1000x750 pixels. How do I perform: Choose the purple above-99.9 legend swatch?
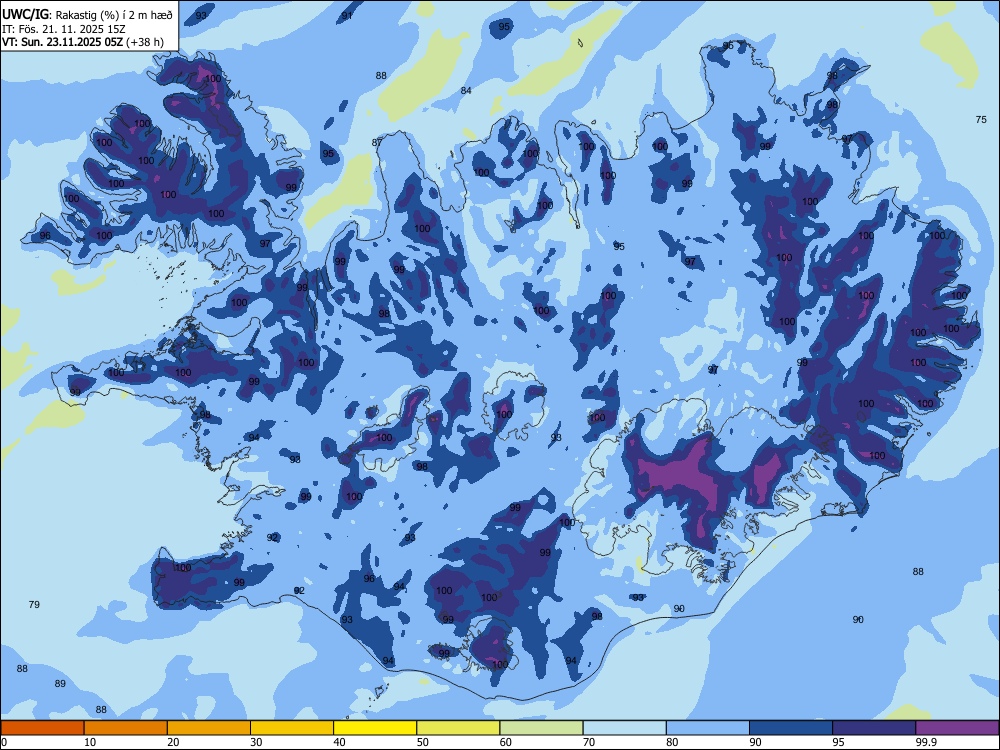[x=957, y=728]
